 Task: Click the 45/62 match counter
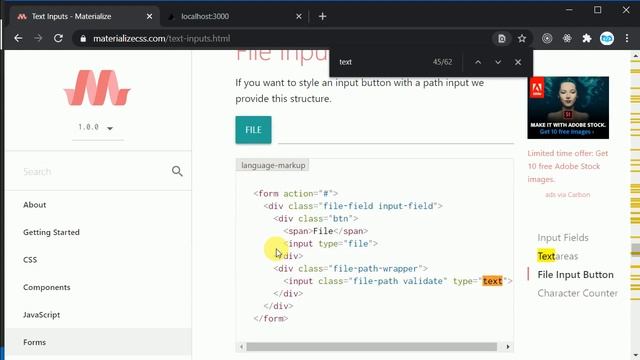click(442, 62)
